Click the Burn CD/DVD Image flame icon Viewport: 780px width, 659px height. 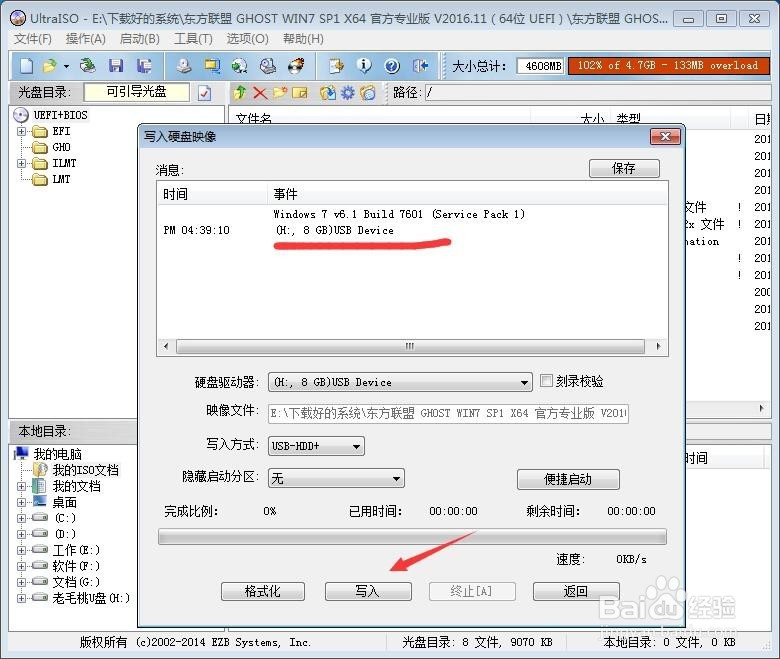pyautogui.click(x=296, y=66)
